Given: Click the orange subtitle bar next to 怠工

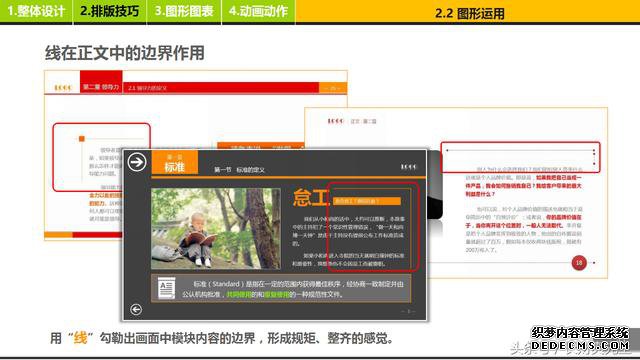Looking at the screenshot, I should [367, 201].
